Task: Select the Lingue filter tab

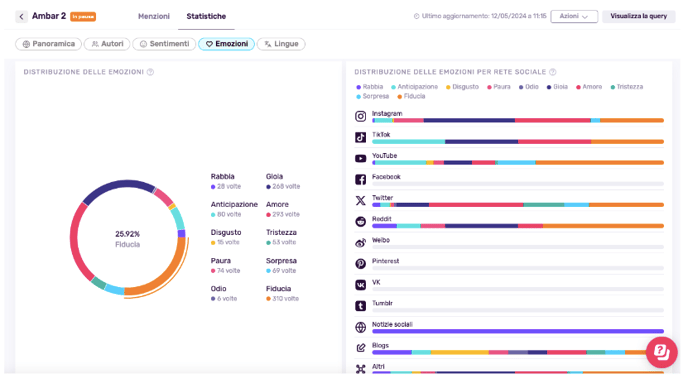Action: (x=281, y=44)
